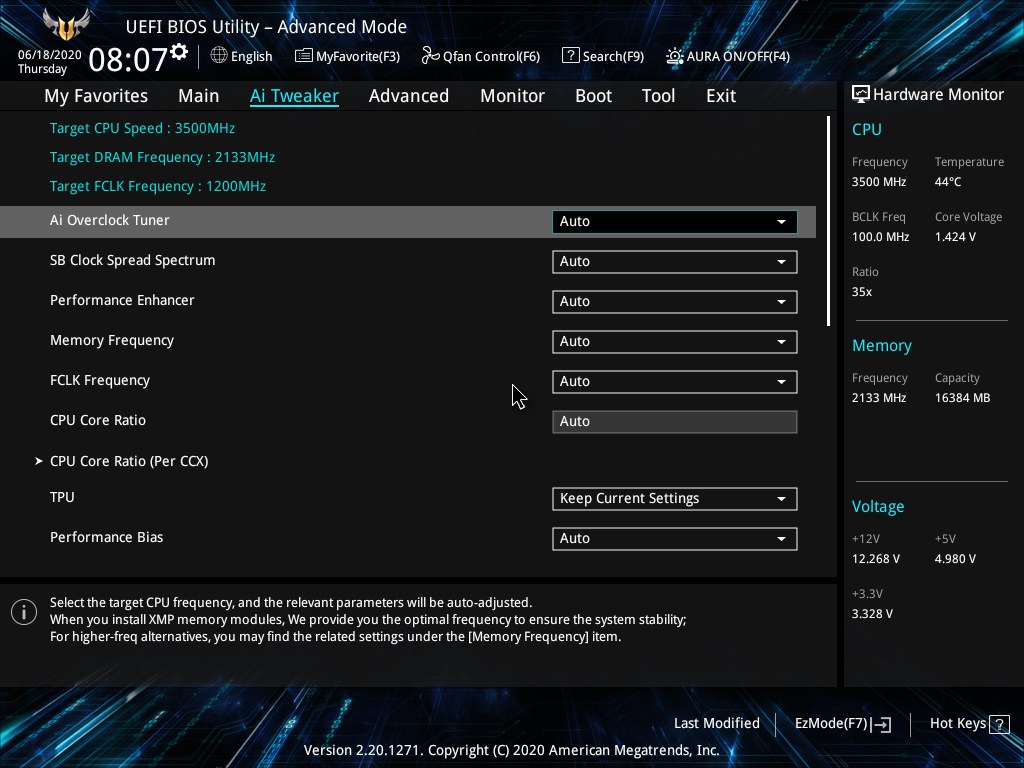Screen dimensions: 1024x768
Task: Select the TPU Keep Current Settings field
Action: click(x=674, y=498)
